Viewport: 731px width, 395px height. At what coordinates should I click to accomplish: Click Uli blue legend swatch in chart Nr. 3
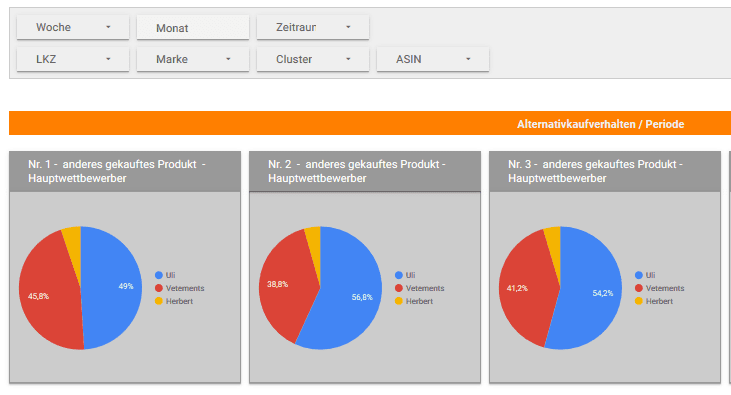tap(639, 275)
